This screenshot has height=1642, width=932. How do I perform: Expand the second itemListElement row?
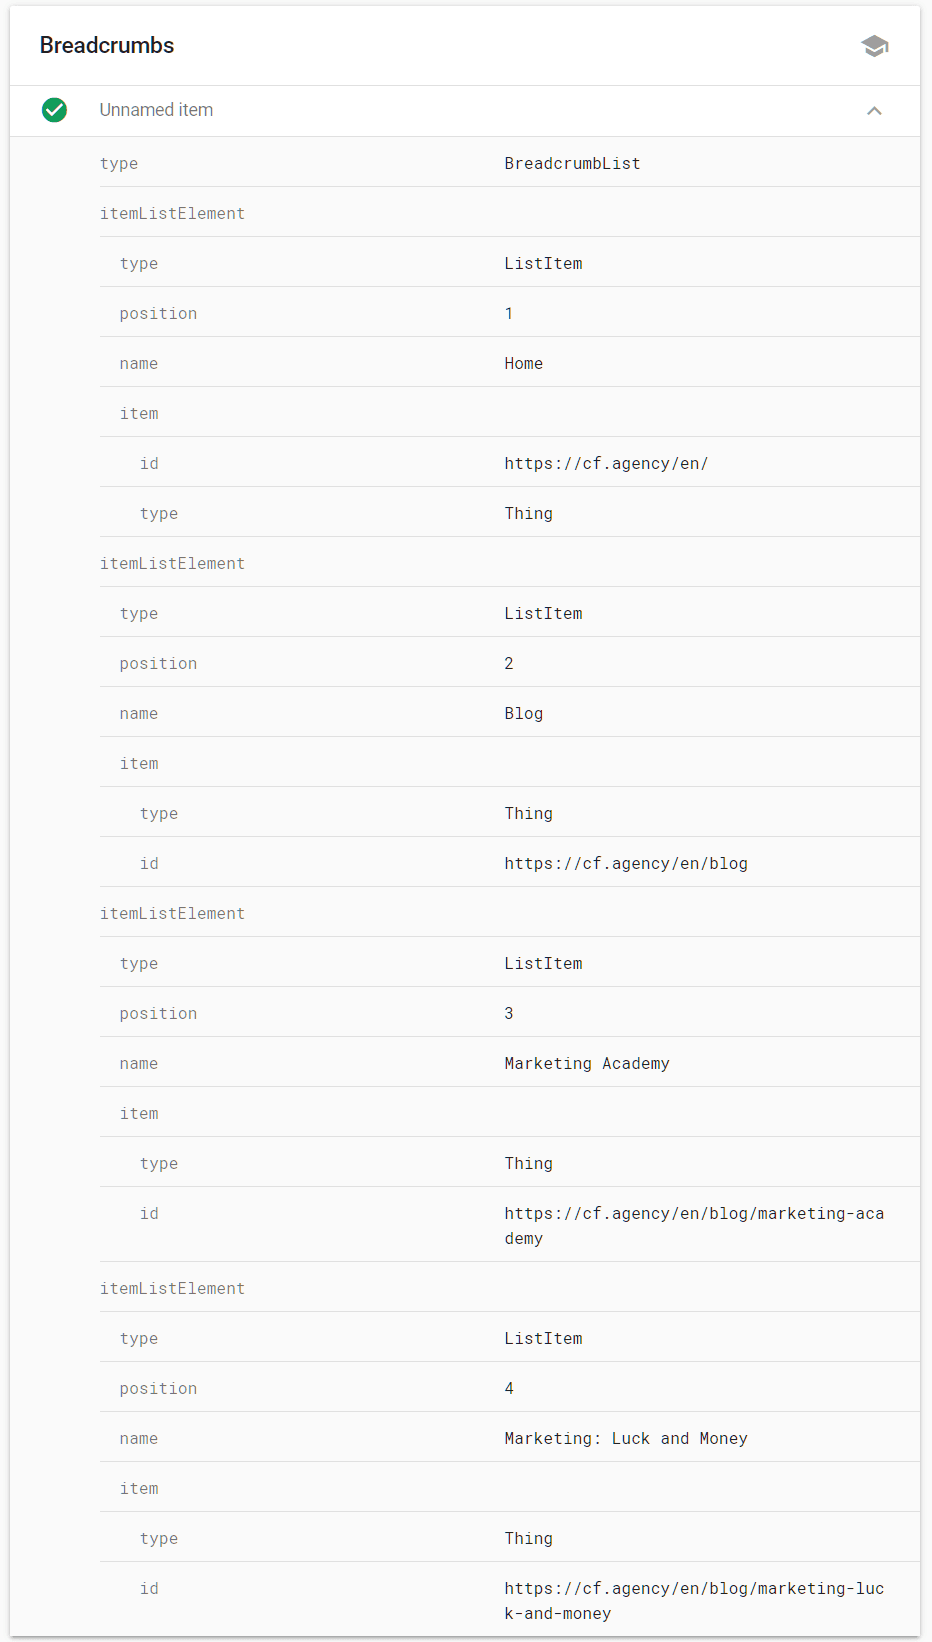[x=172, y=562]
